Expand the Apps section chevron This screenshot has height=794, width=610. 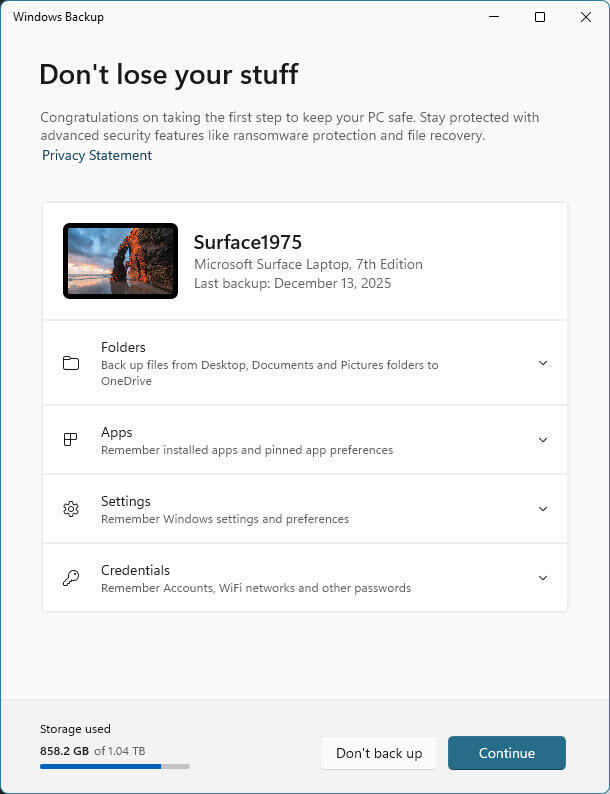tap(543, 440)
